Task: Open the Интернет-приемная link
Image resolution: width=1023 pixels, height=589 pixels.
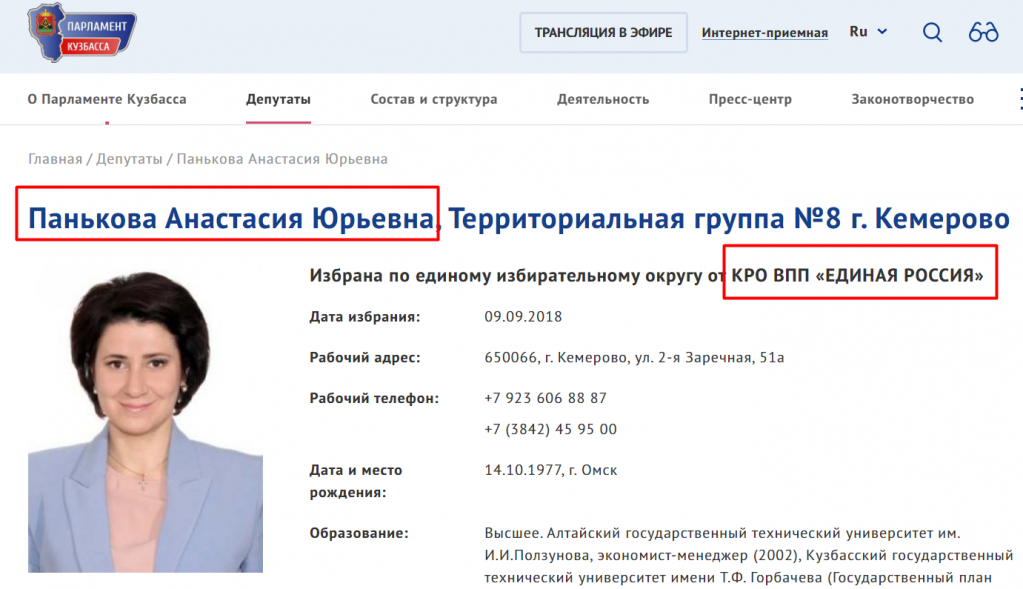Action: (765, 33)
